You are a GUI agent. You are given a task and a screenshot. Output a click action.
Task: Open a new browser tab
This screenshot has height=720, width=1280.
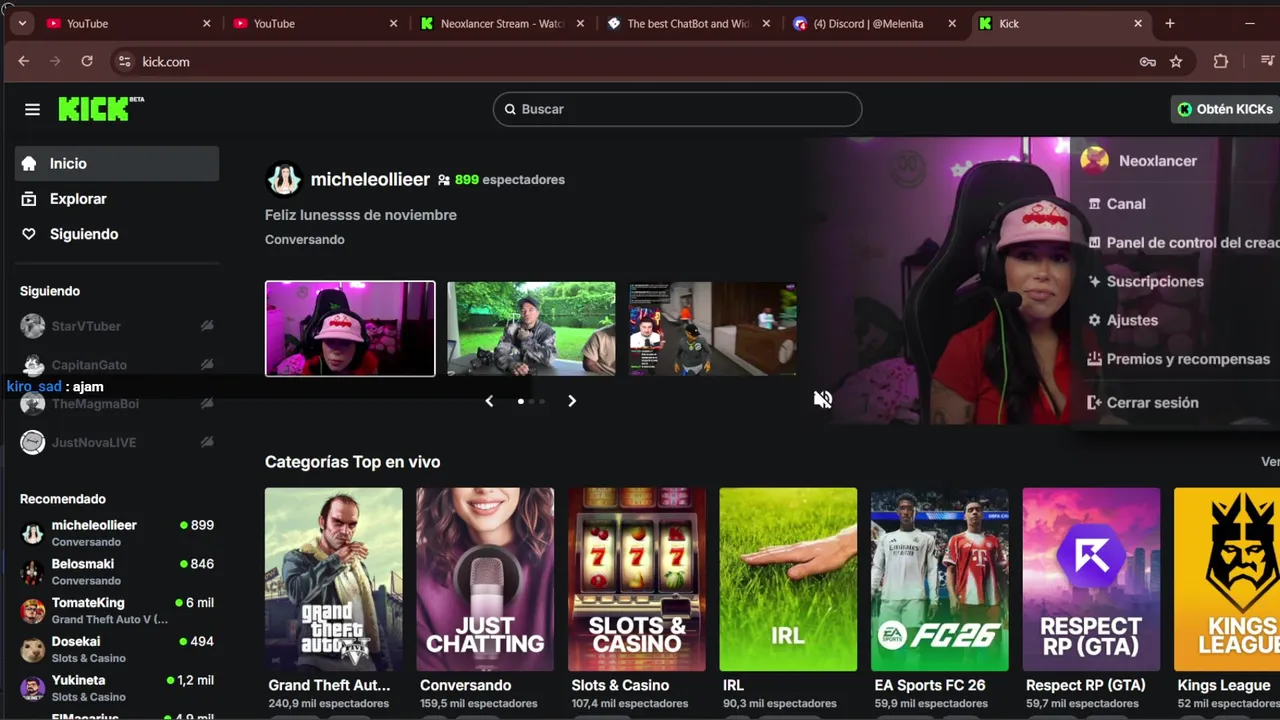pos(1169,23)
